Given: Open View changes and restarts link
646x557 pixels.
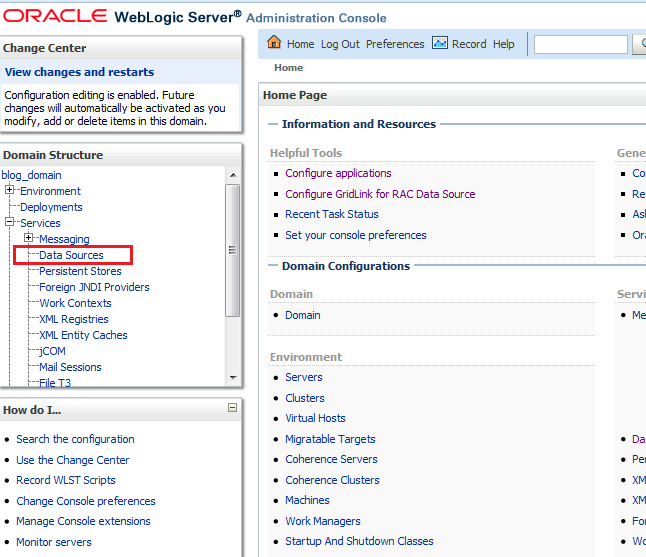Looking at the screenshot, I should tap(79, 72).
